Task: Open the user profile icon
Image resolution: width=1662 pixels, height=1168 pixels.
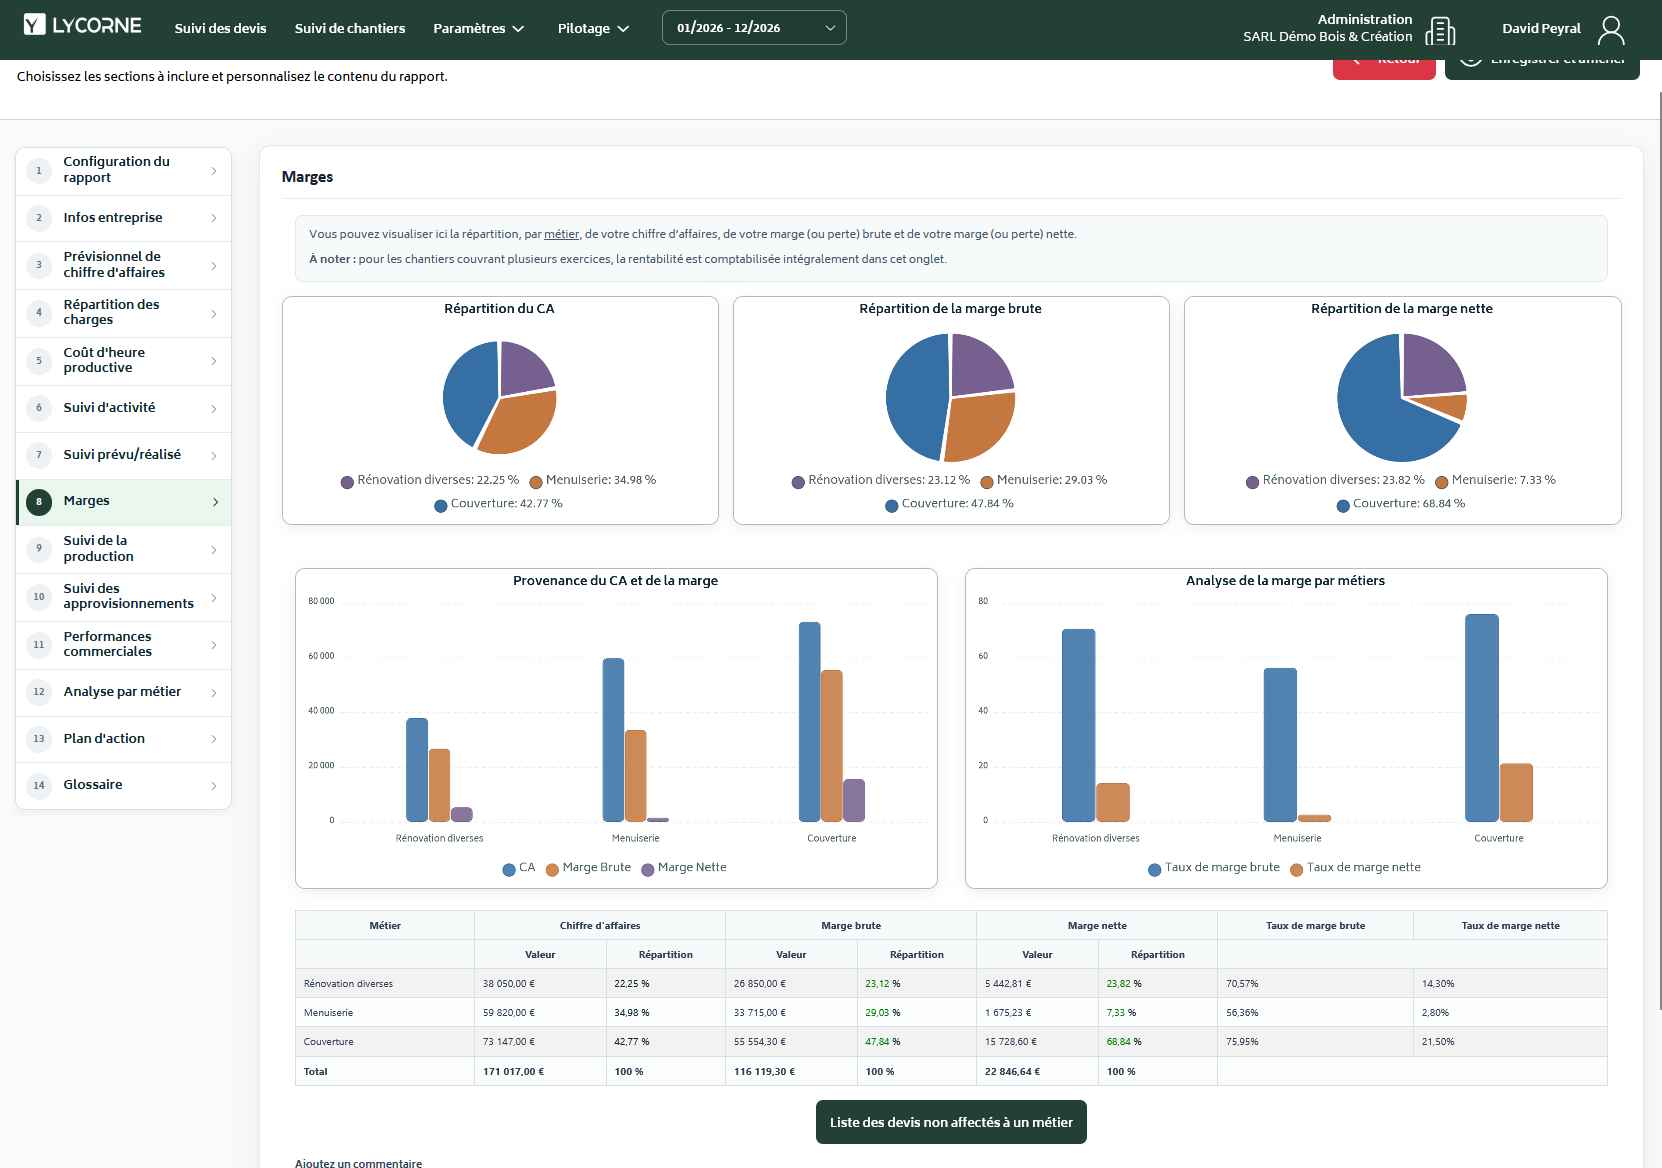Action: [x=1611, y=30]
